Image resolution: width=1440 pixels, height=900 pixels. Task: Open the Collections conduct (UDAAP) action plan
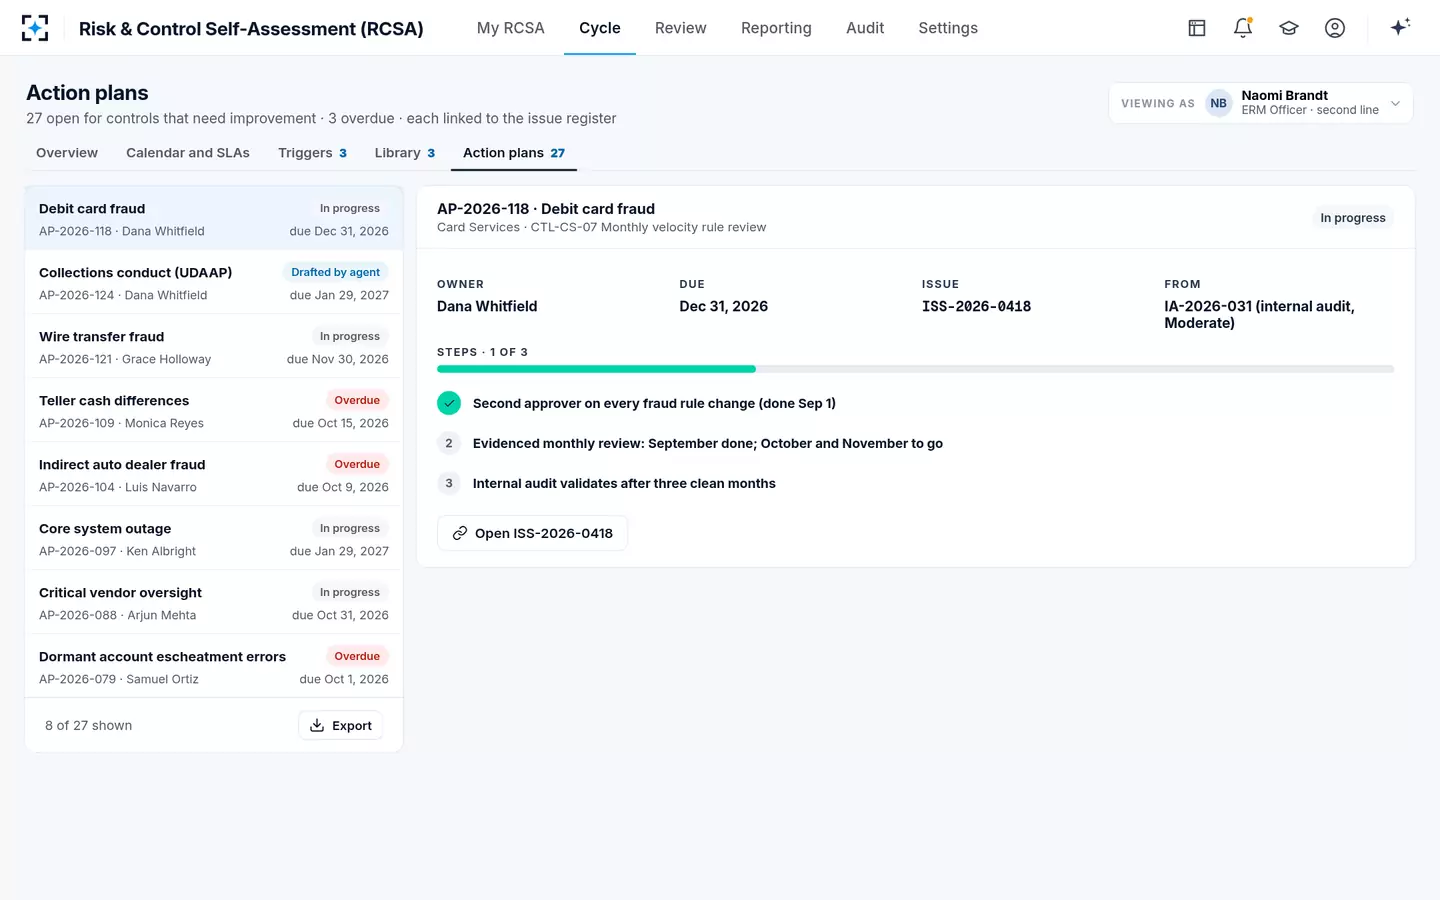[214, 282]
